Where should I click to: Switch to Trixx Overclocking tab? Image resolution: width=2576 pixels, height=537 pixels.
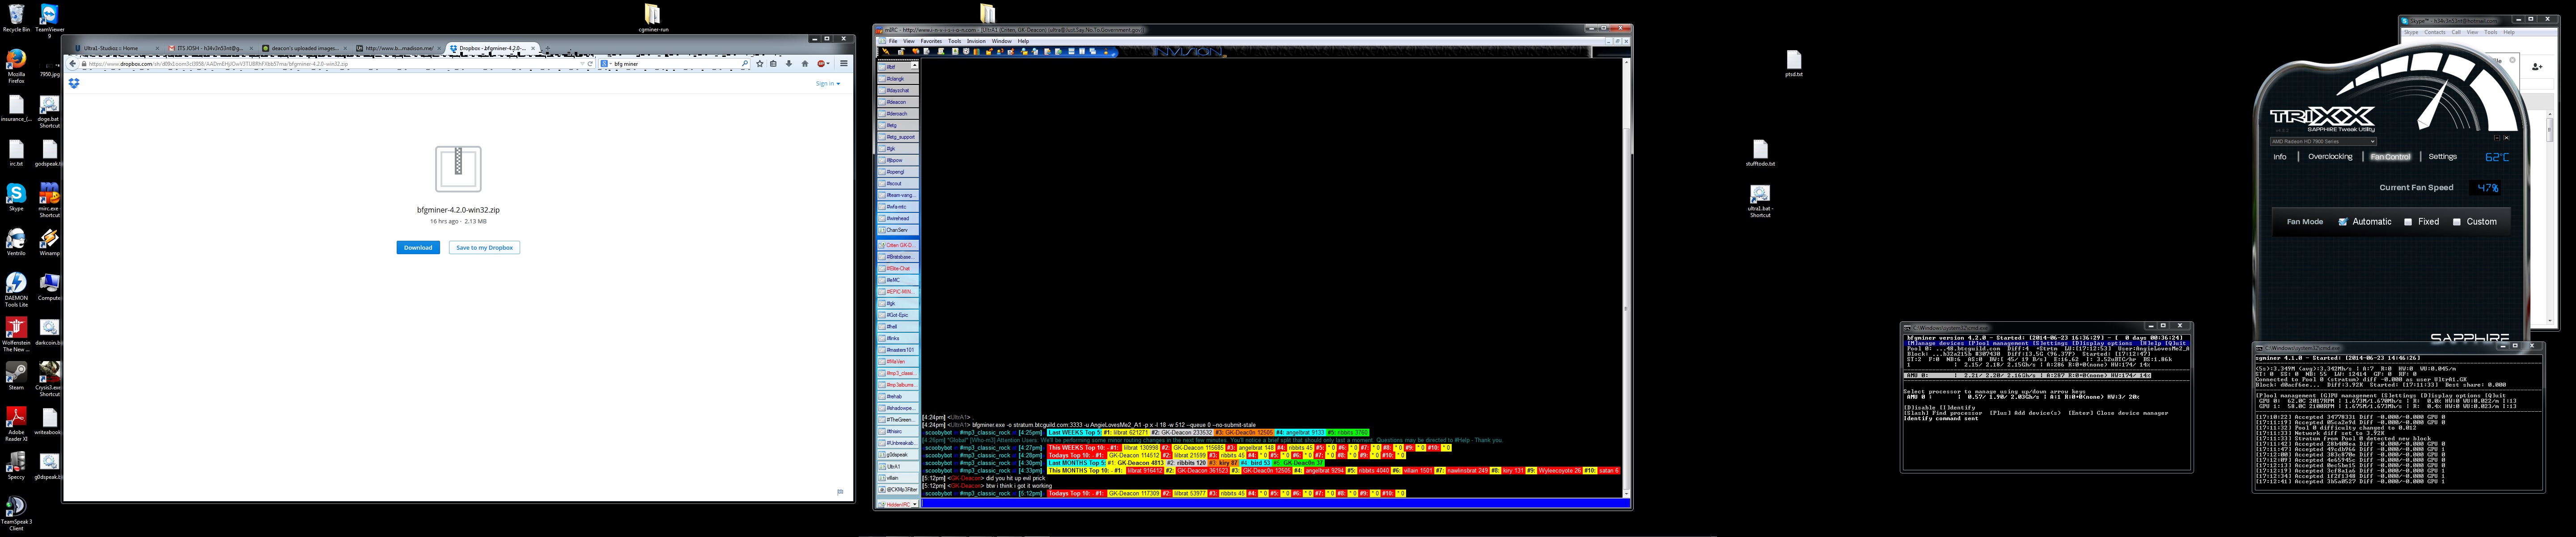(x=2330, y=157)
